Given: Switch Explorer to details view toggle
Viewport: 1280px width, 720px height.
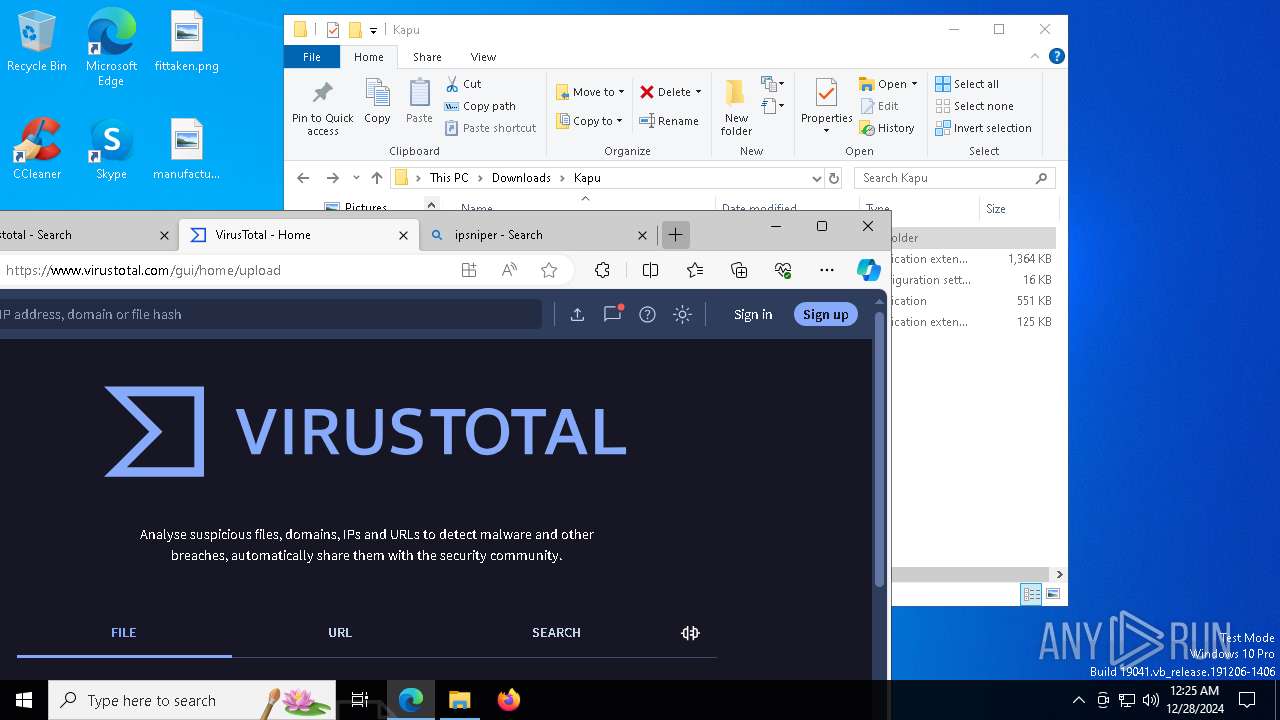Looking at the screenshot, I should click(x=1032, y=594).
